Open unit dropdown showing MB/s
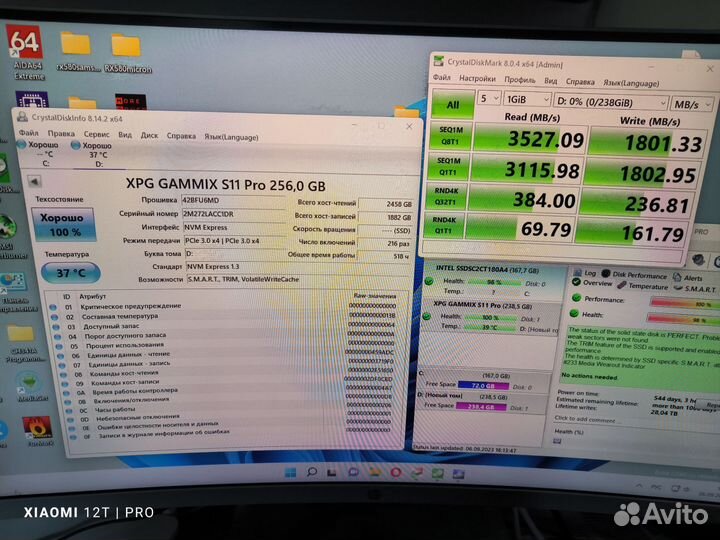This screenshot has height=540, width=720. coord(692,104)
